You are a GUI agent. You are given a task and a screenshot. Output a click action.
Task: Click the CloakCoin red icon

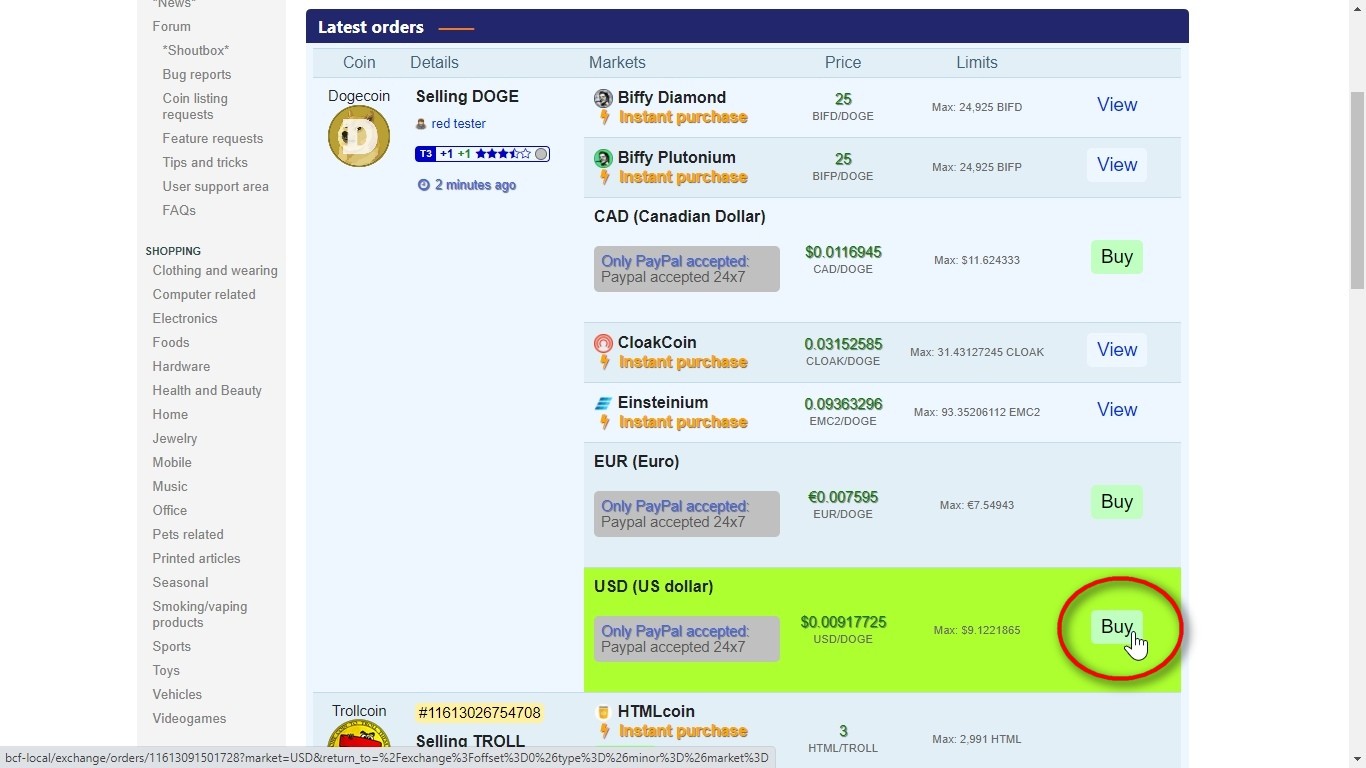603,343
